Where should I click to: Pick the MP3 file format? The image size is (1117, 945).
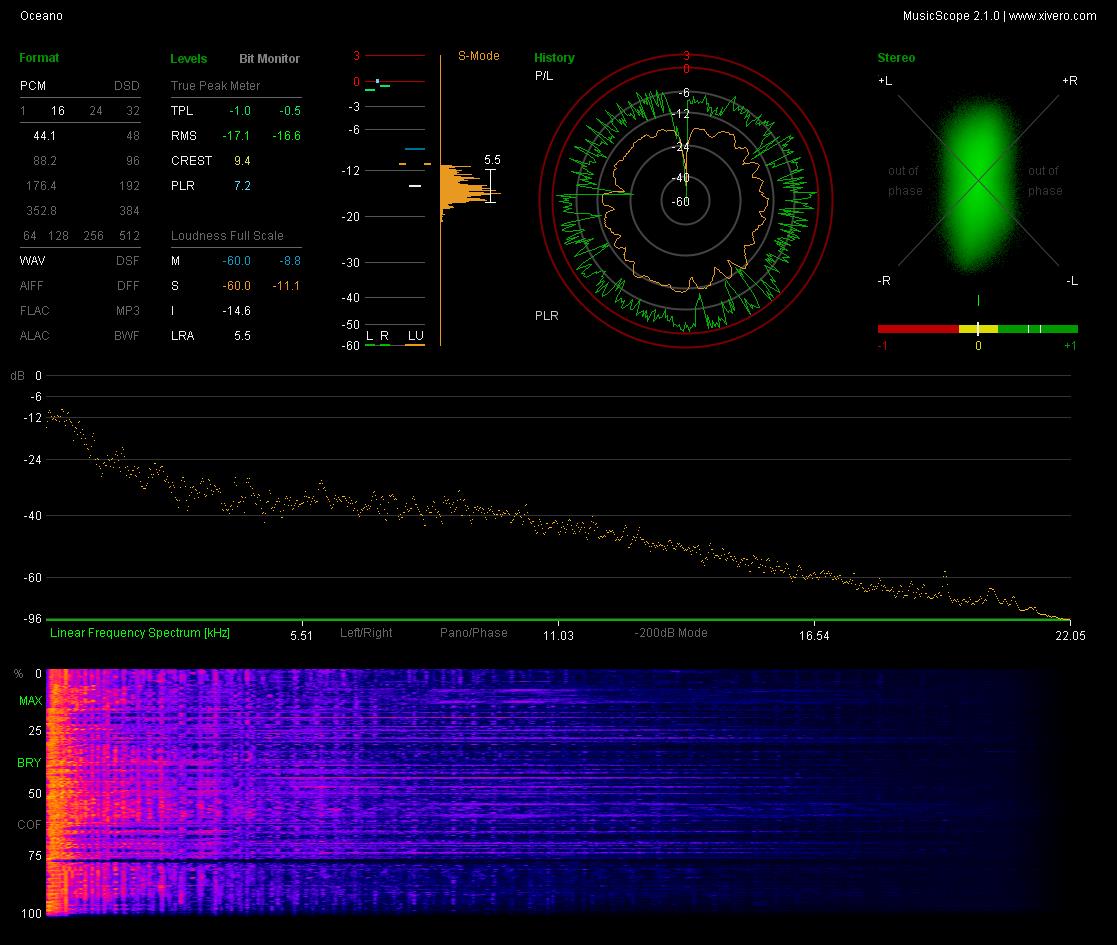point(128,310)
